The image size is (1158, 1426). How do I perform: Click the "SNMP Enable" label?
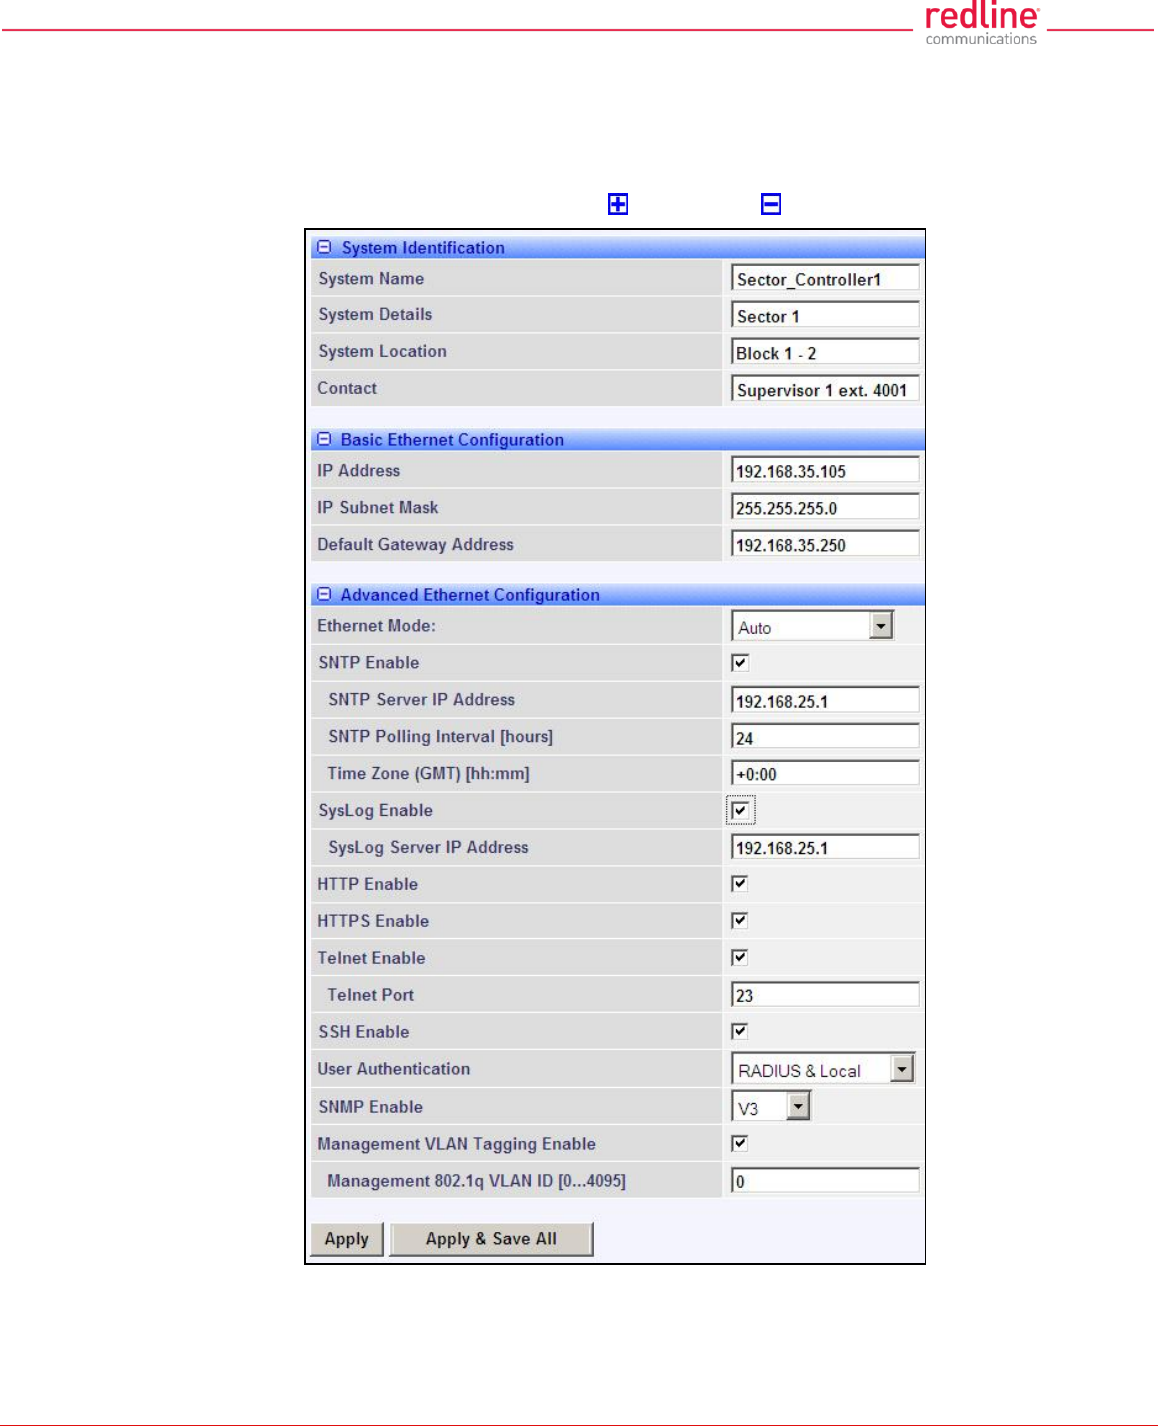click(371, 1107)
